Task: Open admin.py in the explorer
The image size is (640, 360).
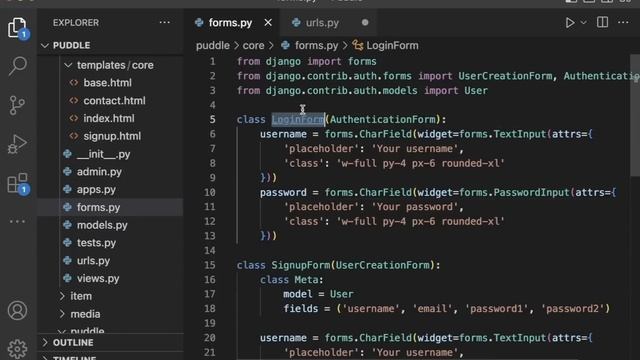Action: point(99,172)
